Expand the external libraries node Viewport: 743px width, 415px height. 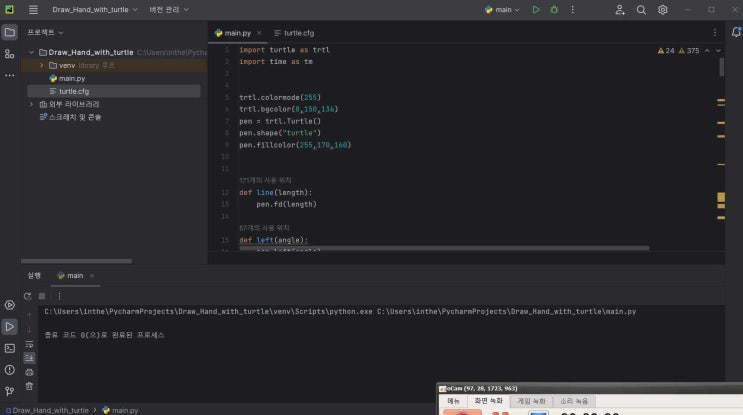[x=31, y=104]
